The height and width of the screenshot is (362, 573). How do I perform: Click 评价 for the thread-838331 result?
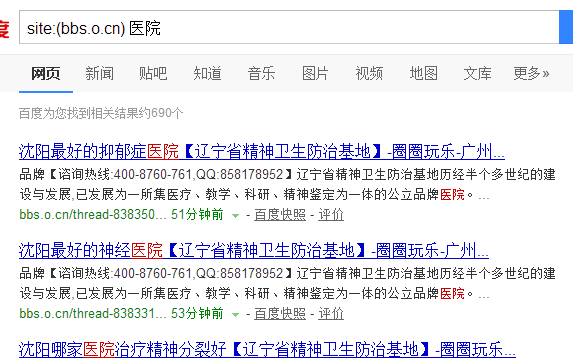(x=331, y=314)
